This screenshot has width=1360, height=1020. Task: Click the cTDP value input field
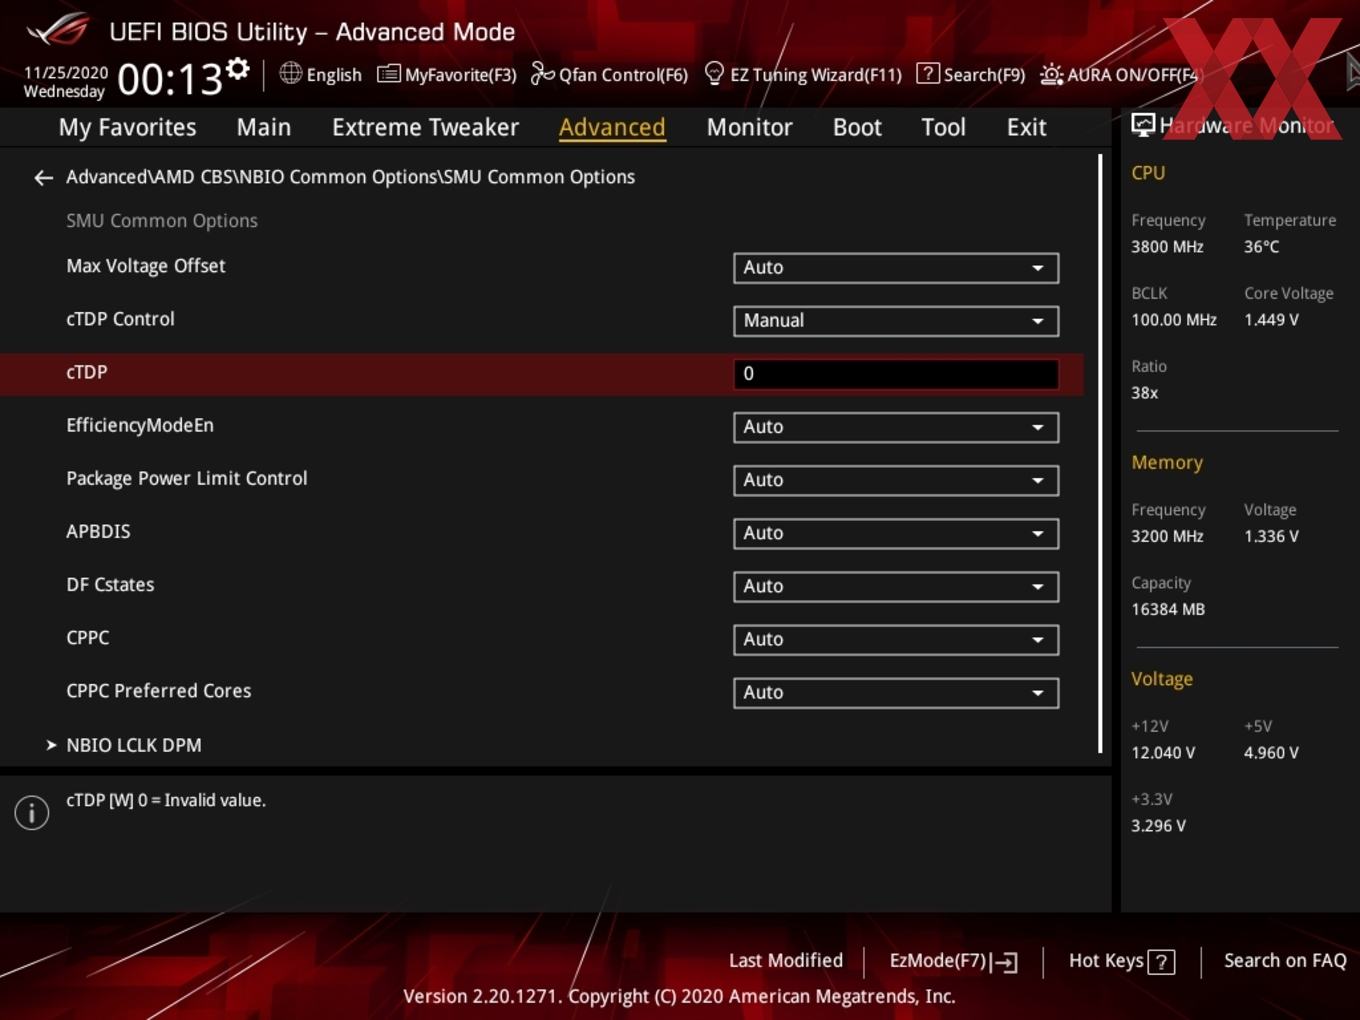click(896, 374)
